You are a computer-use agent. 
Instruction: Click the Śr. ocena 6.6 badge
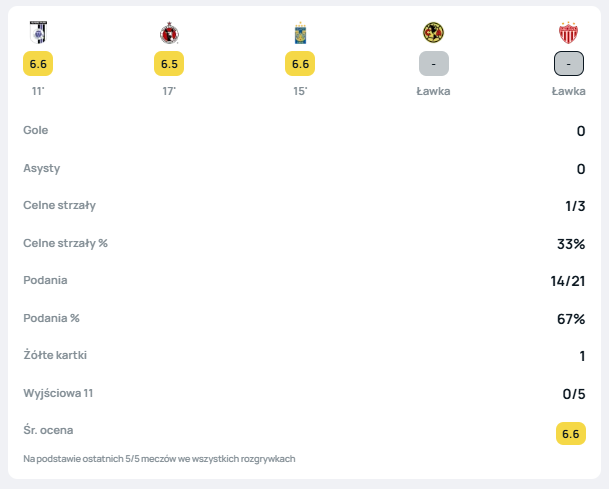tap(570, 433)
